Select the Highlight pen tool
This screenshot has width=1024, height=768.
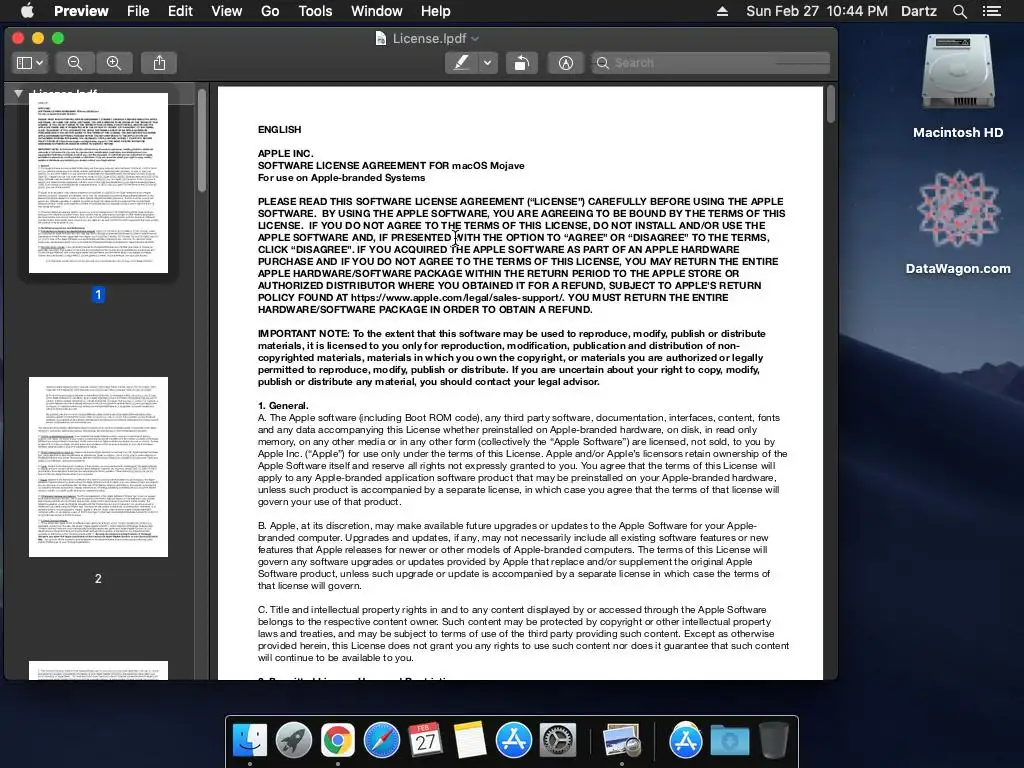pyautogui.click(x=461, y=63)
